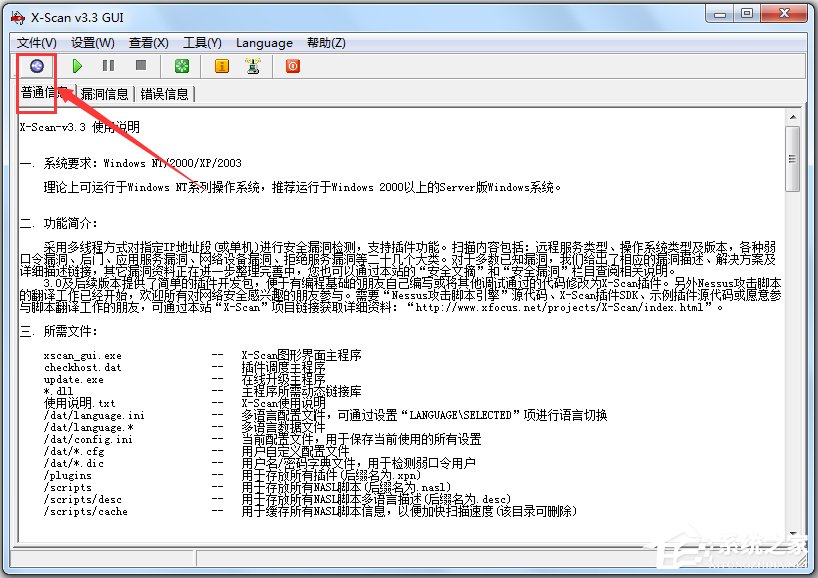Click the green report icon in the toolbar

pos(182,66)
